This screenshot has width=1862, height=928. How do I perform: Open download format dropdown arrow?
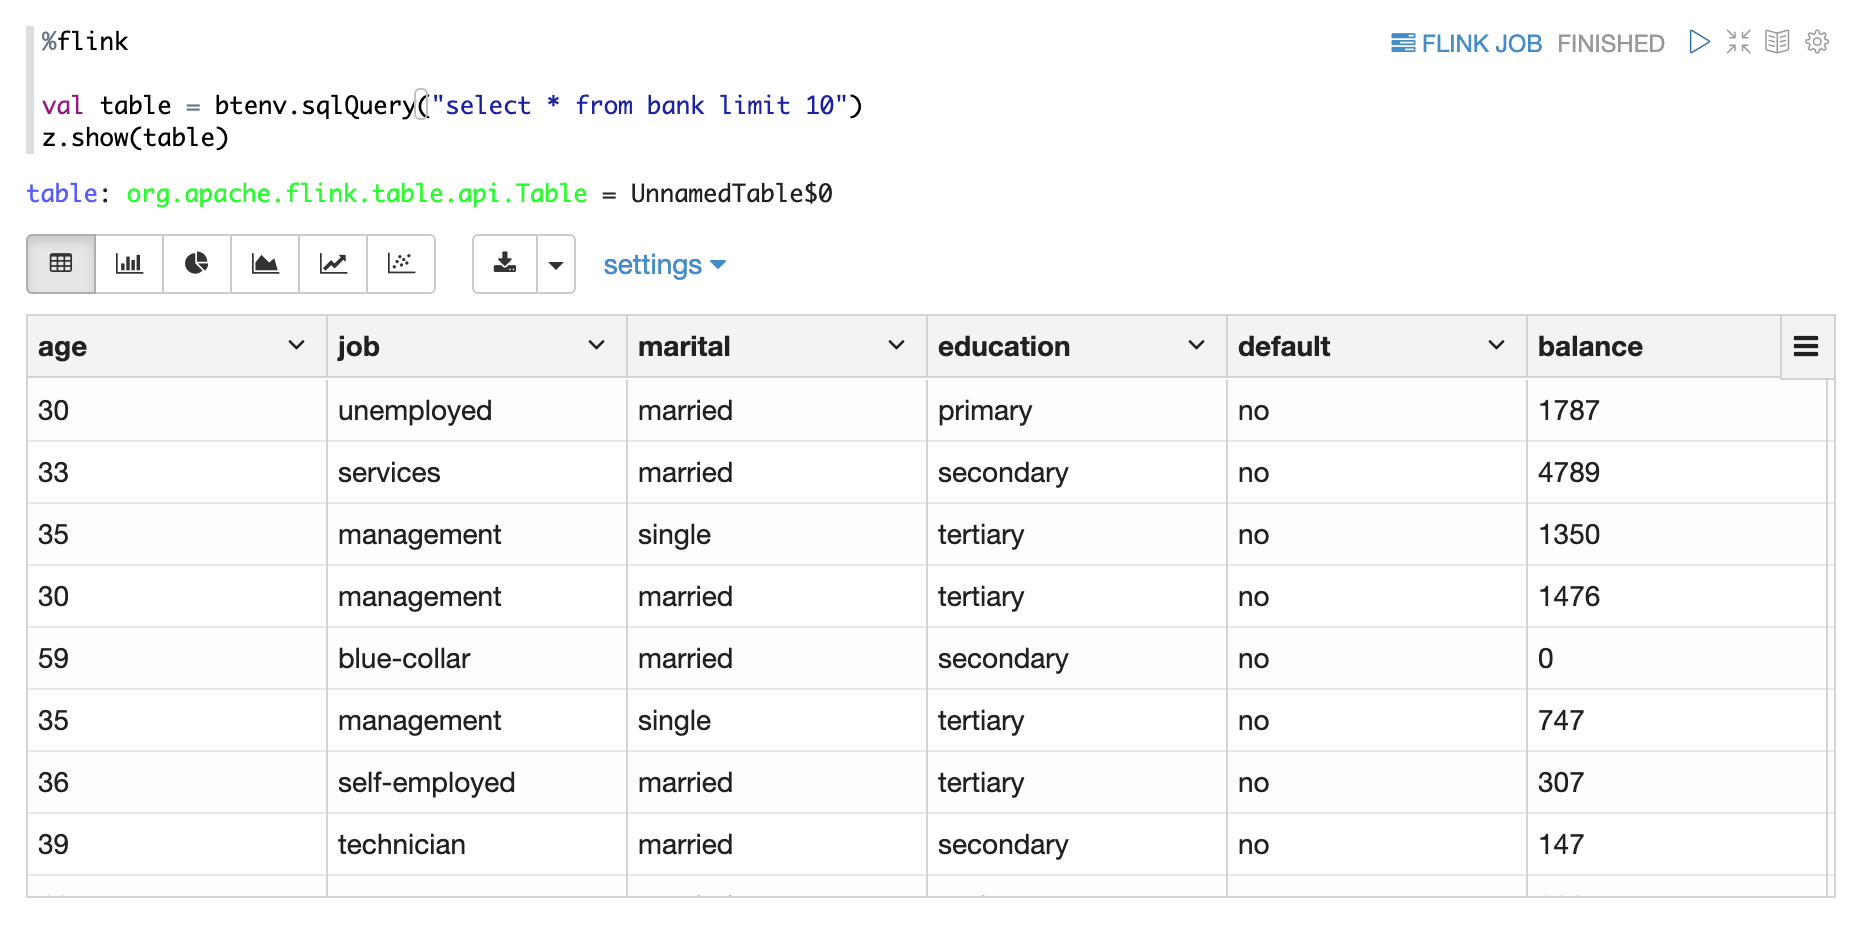pyautogui.click(x=556, y=265)
